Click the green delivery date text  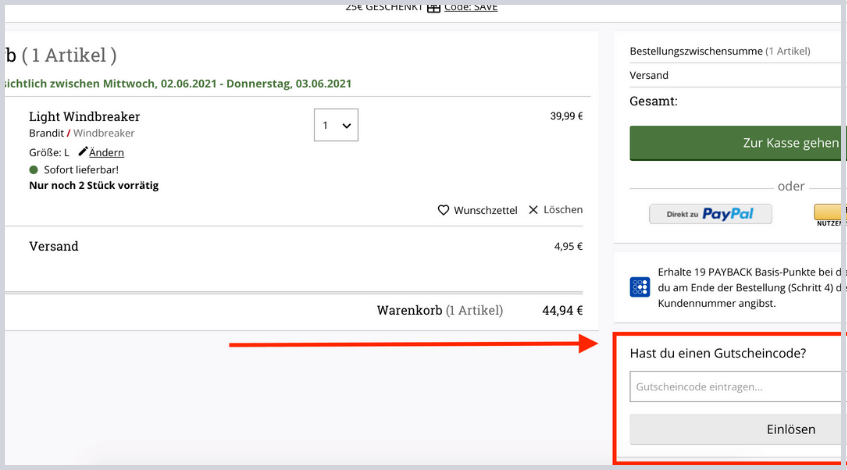(x=178, y=84)
